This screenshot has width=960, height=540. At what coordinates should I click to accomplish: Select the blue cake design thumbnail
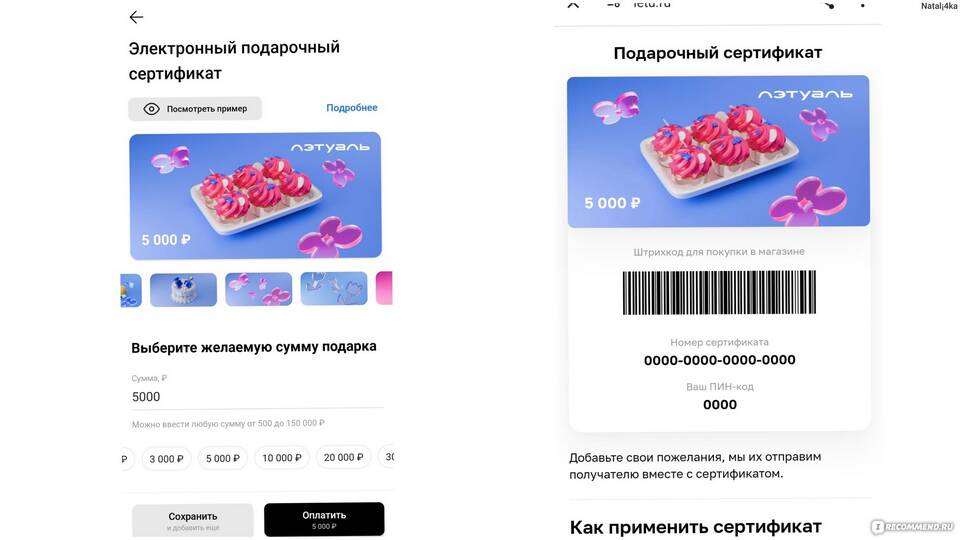[183, 290]
